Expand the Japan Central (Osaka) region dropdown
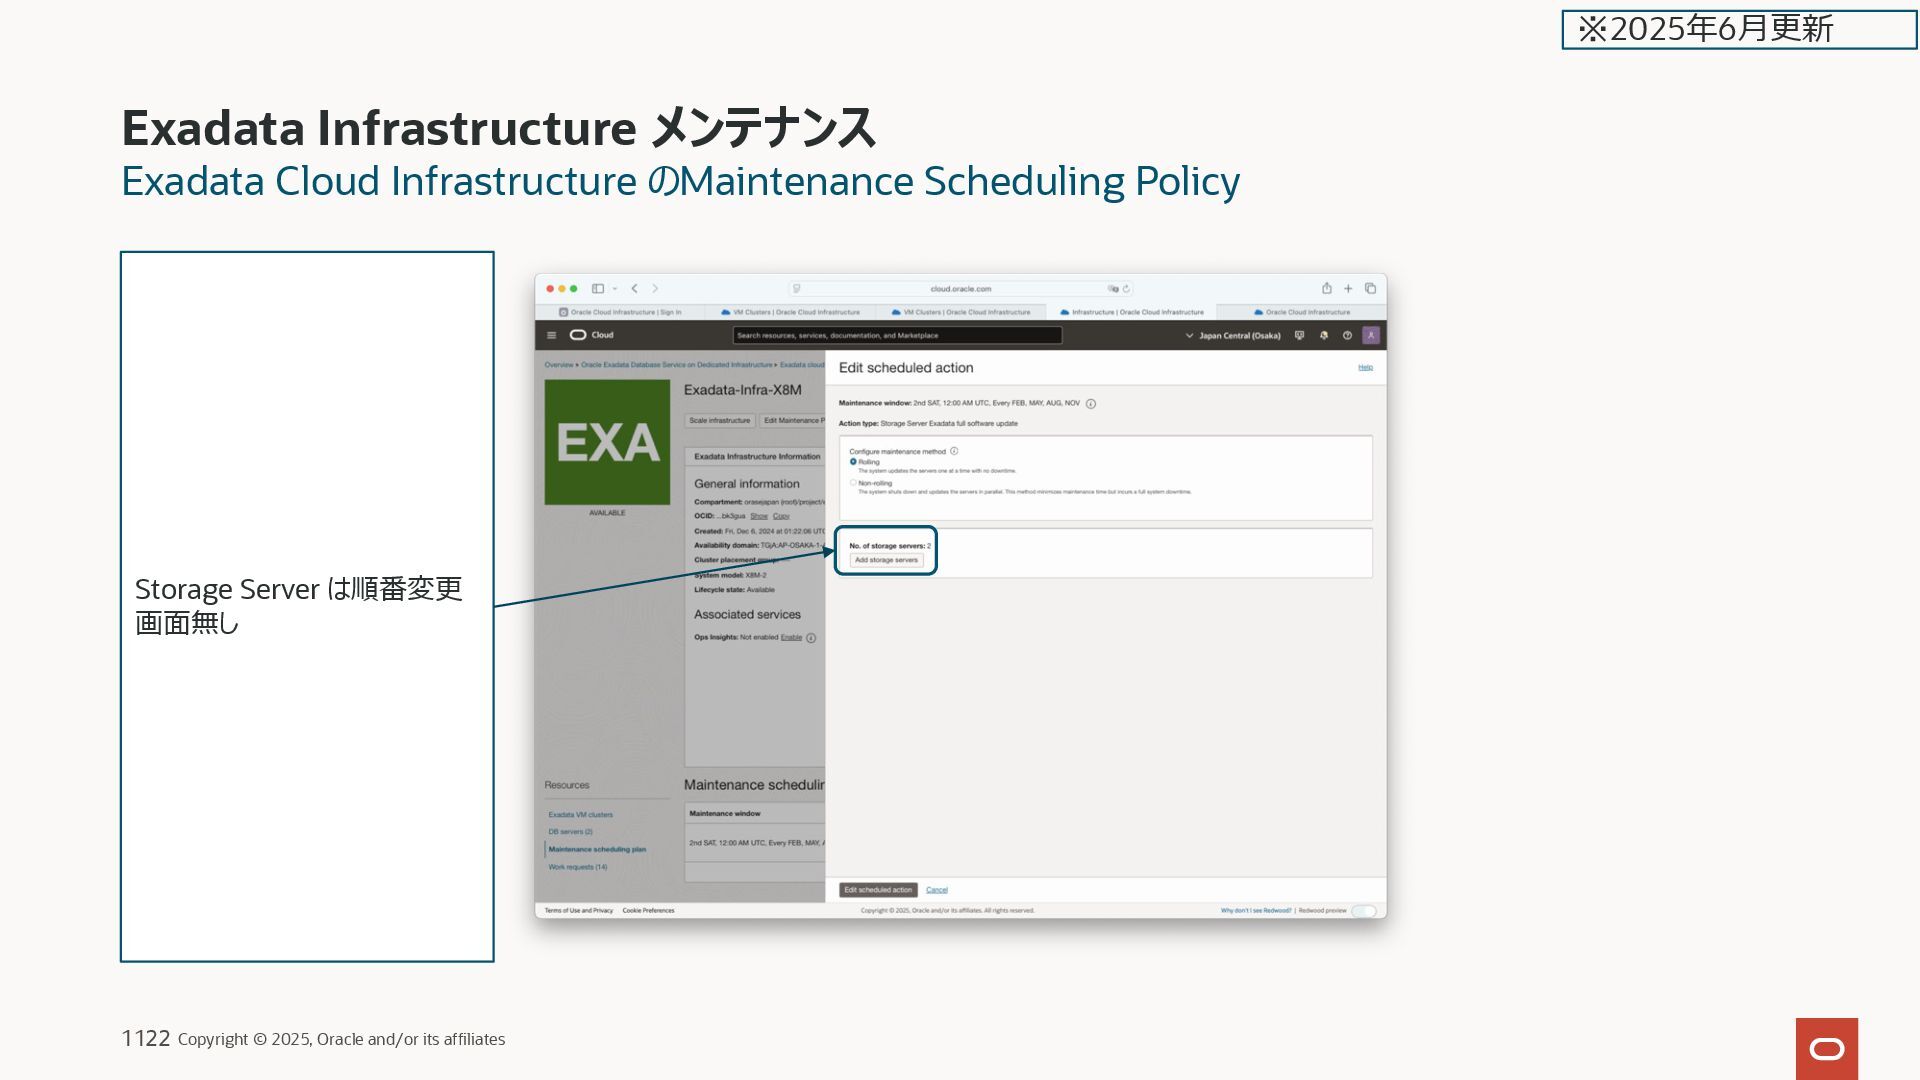This screenshot has height=1080, width=1920. click(x=1233, y=336)
